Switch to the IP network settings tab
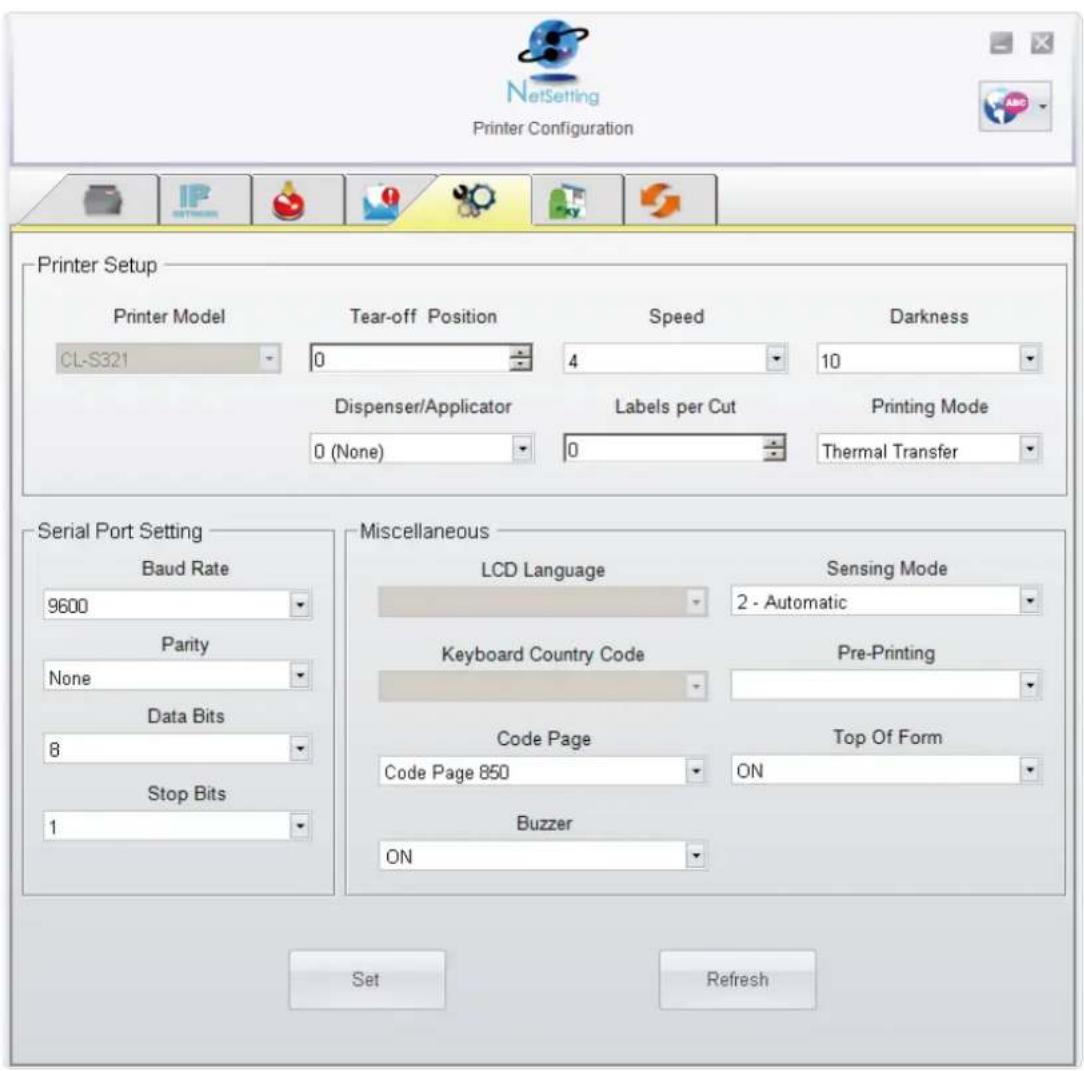The height and width of the screenshot is (1071, 1084). click(x=195, y=201)
